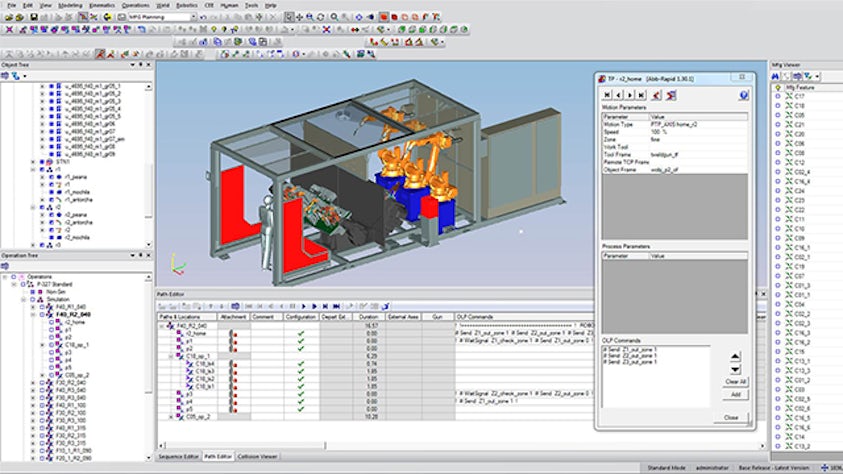Select the Pan view tool icon

(x=299, y=17)
